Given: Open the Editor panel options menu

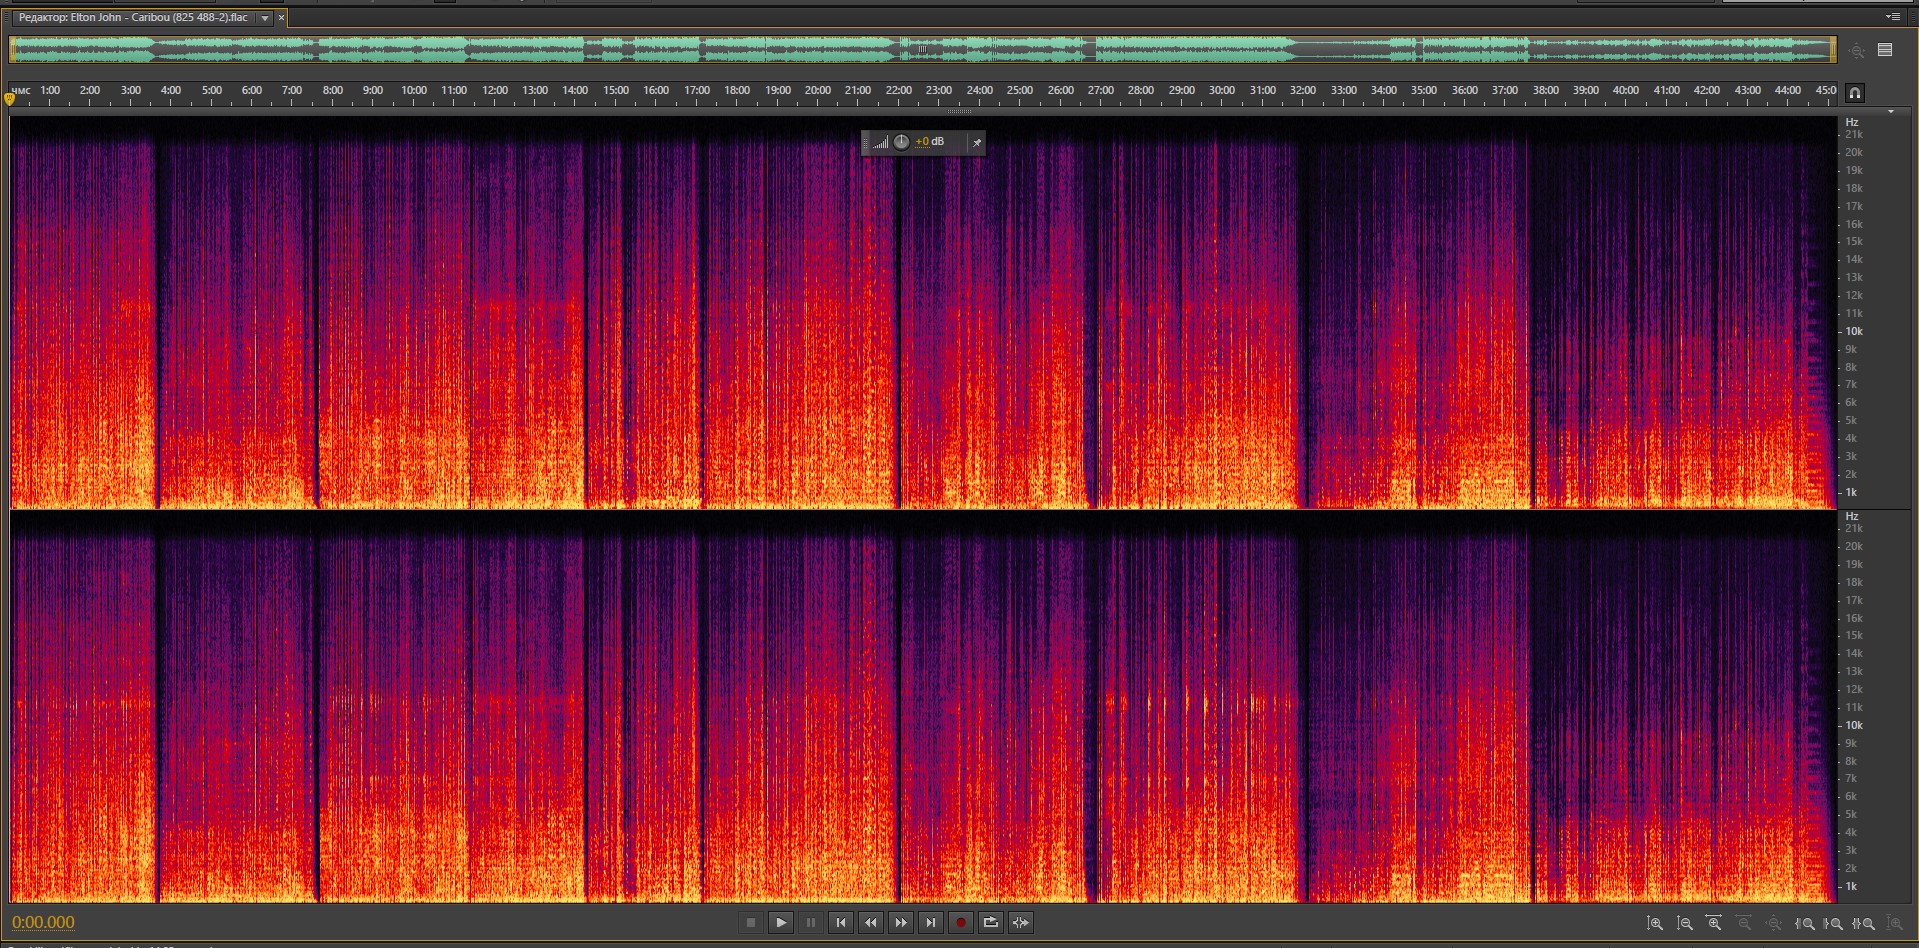Looking at the screenshot, I should pyautogui.click(x=1893, y=17).
